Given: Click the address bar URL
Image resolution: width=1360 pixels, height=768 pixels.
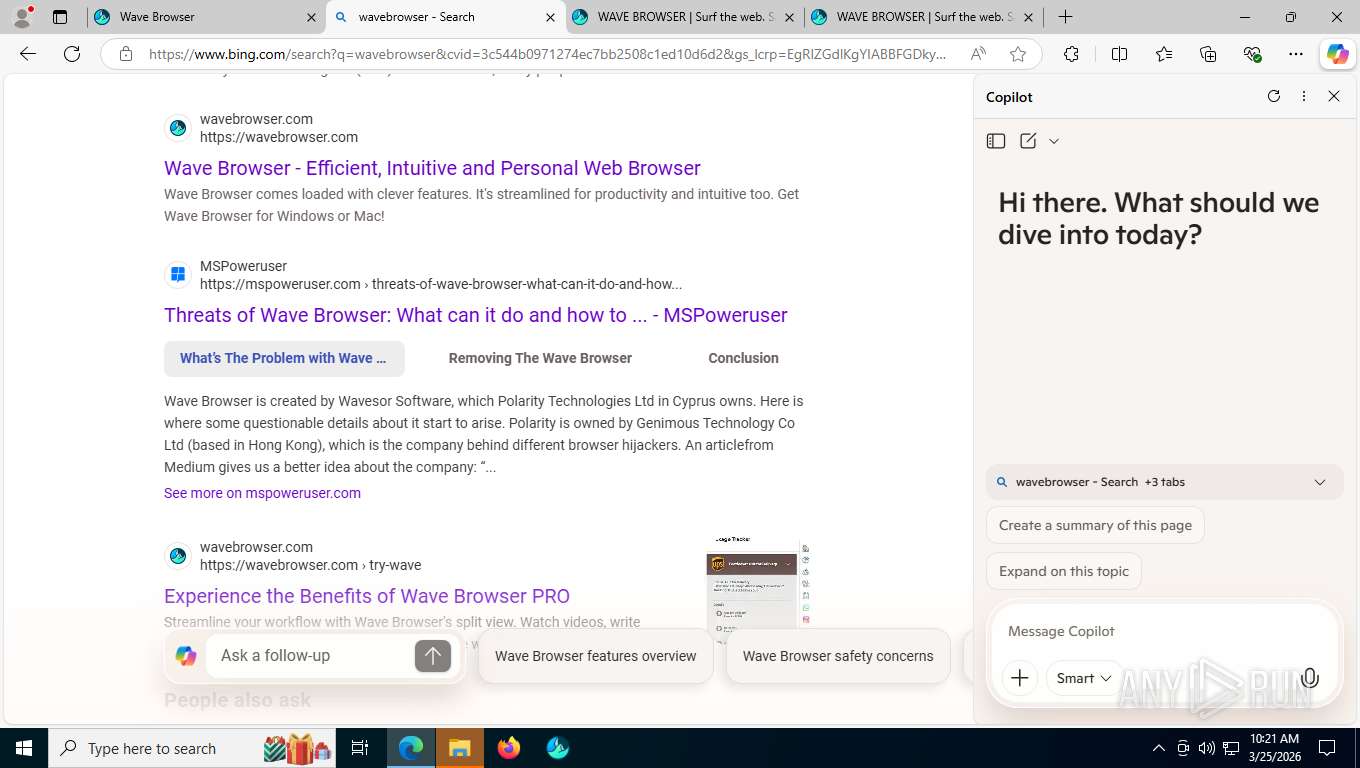Looking at the screenshot, I should click(x=547, y=54).
